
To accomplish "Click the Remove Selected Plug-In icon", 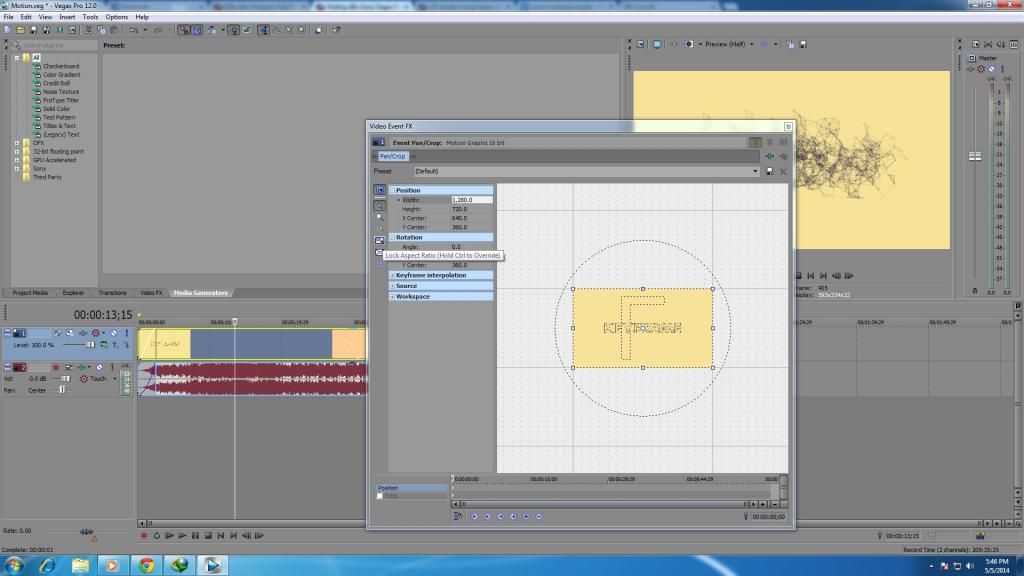I will tap(783, 156).
